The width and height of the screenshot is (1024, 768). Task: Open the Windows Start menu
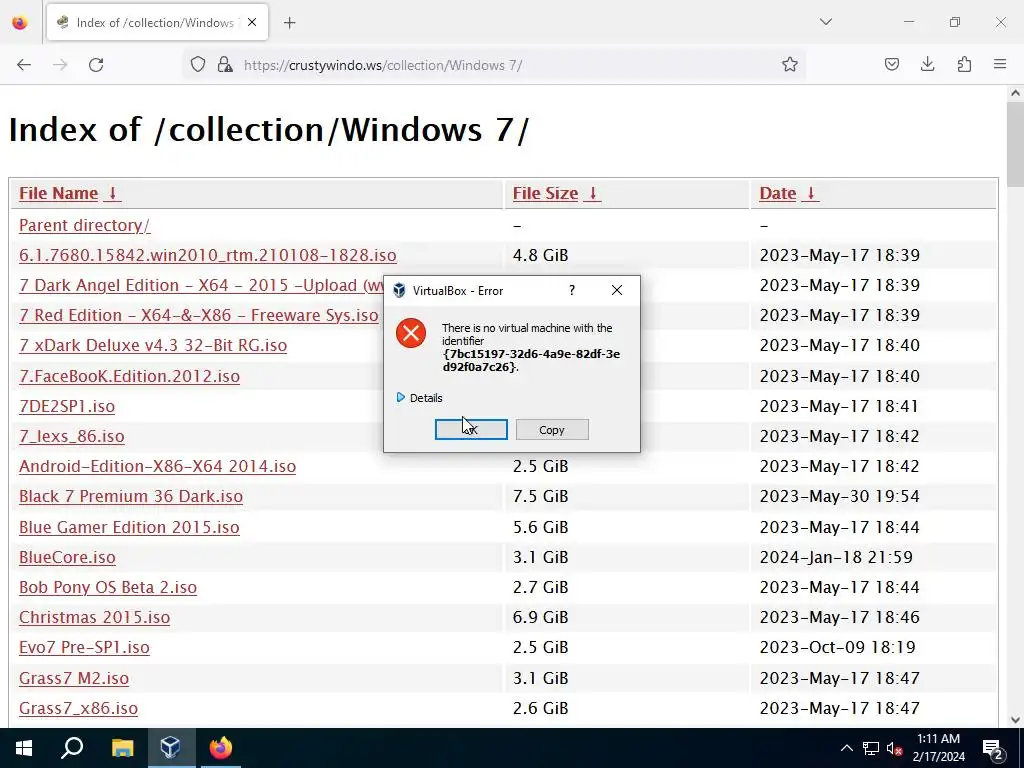(24, 748)
